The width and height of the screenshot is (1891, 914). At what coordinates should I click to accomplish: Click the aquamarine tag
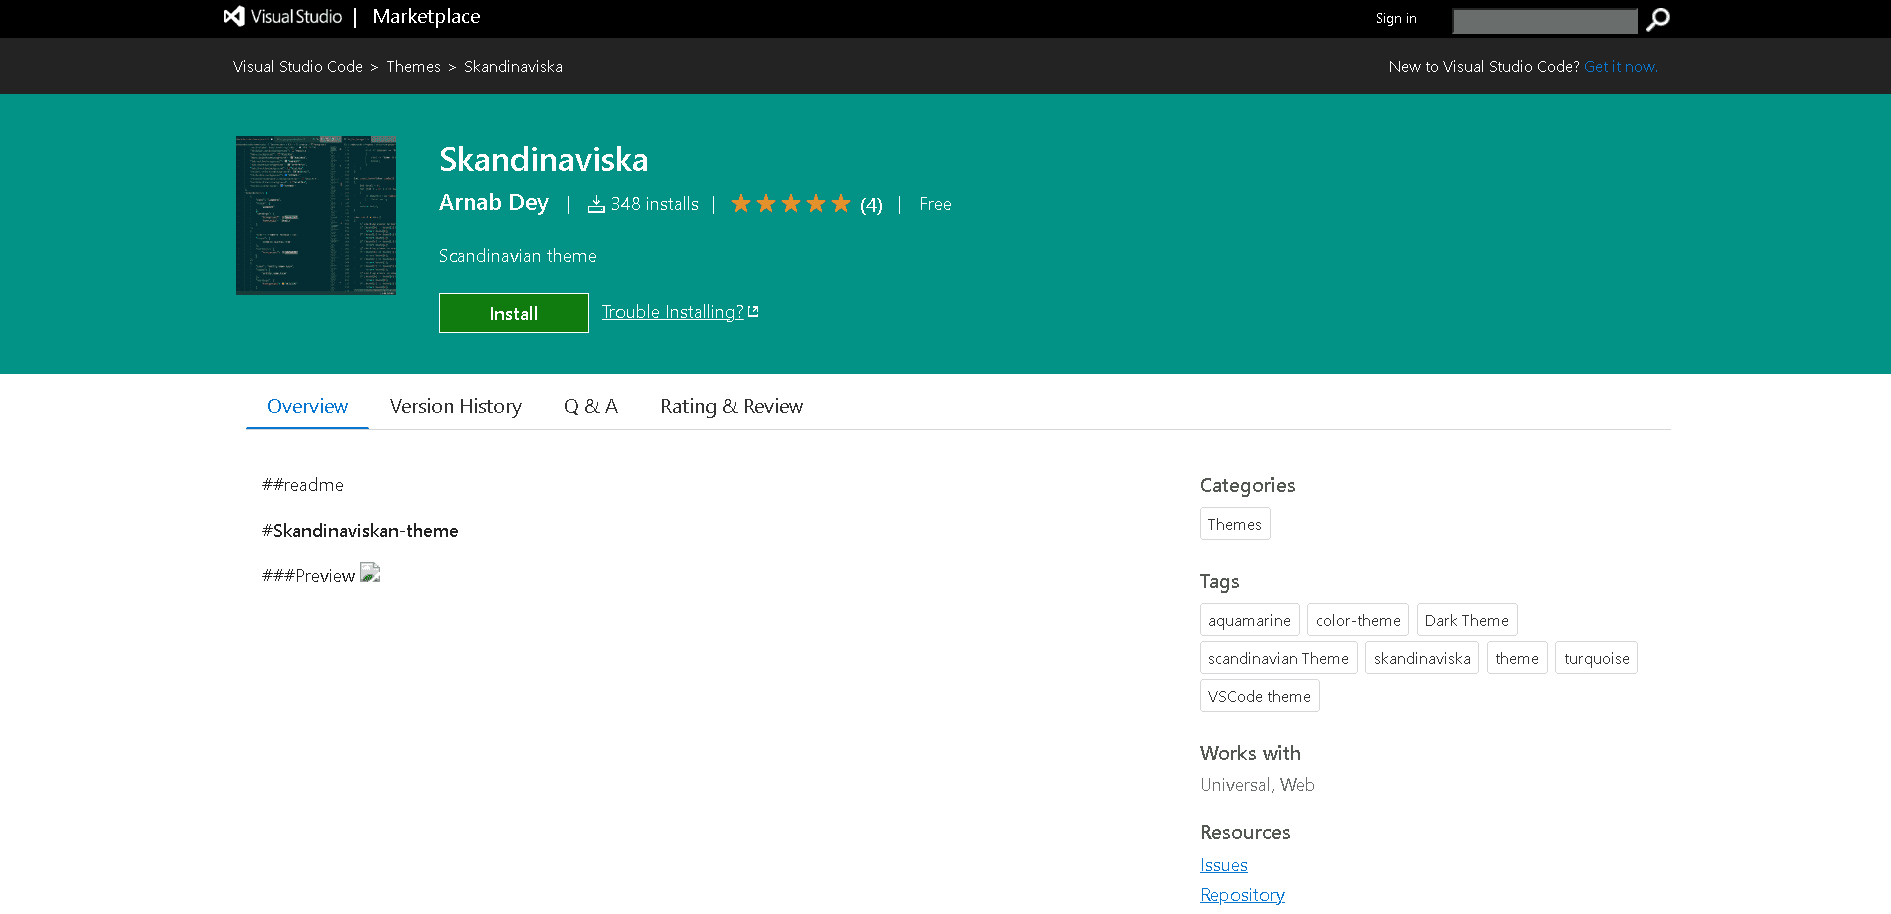coord(1249,620)
